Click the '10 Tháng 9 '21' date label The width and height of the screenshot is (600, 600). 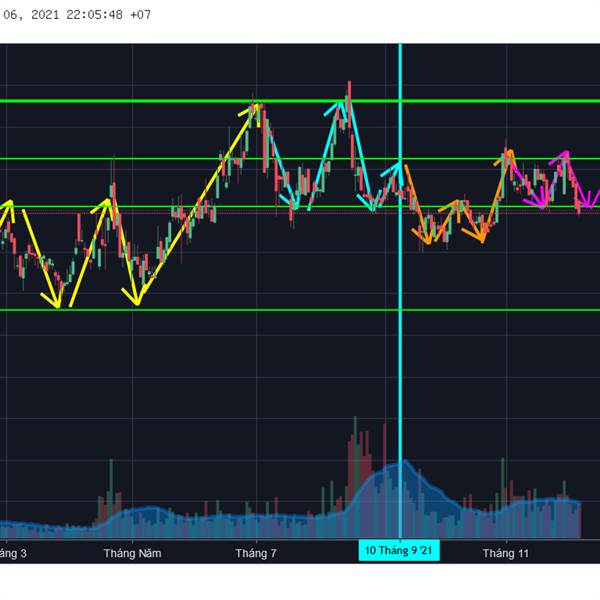[x=399, y=550]
